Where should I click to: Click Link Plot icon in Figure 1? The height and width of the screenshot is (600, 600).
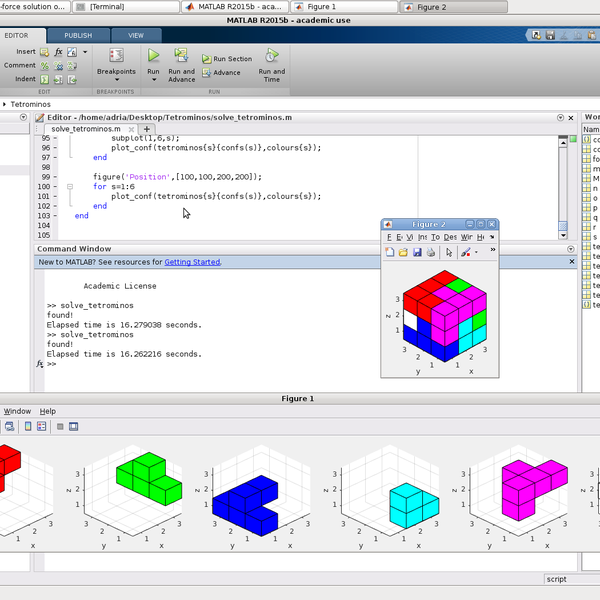pyautogui.click(x=9, y=426)
